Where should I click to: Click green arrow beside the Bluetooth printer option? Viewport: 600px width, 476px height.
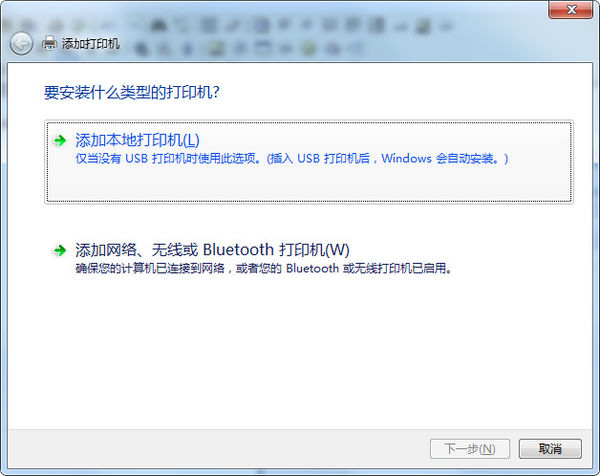point(60,251)
